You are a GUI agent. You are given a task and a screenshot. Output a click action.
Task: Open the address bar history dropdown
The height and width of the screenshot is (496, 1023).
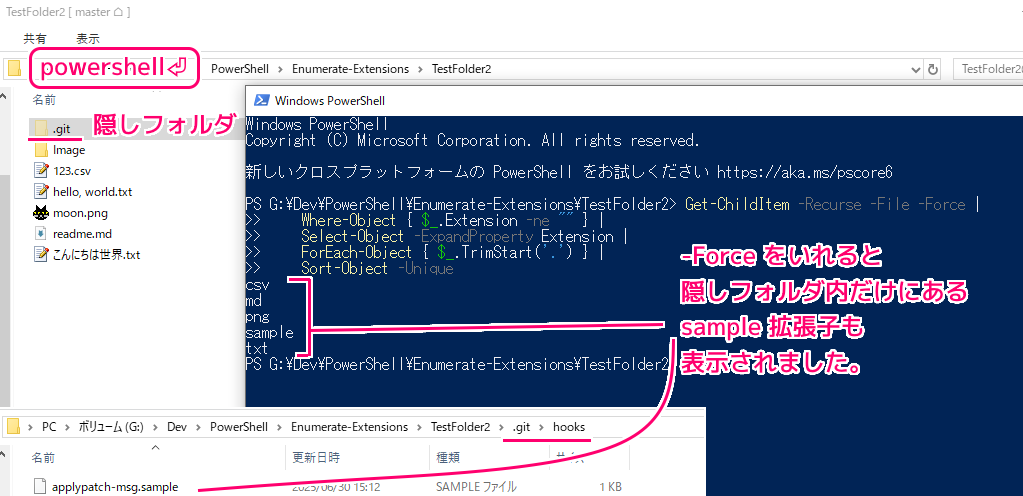(914, 69)
